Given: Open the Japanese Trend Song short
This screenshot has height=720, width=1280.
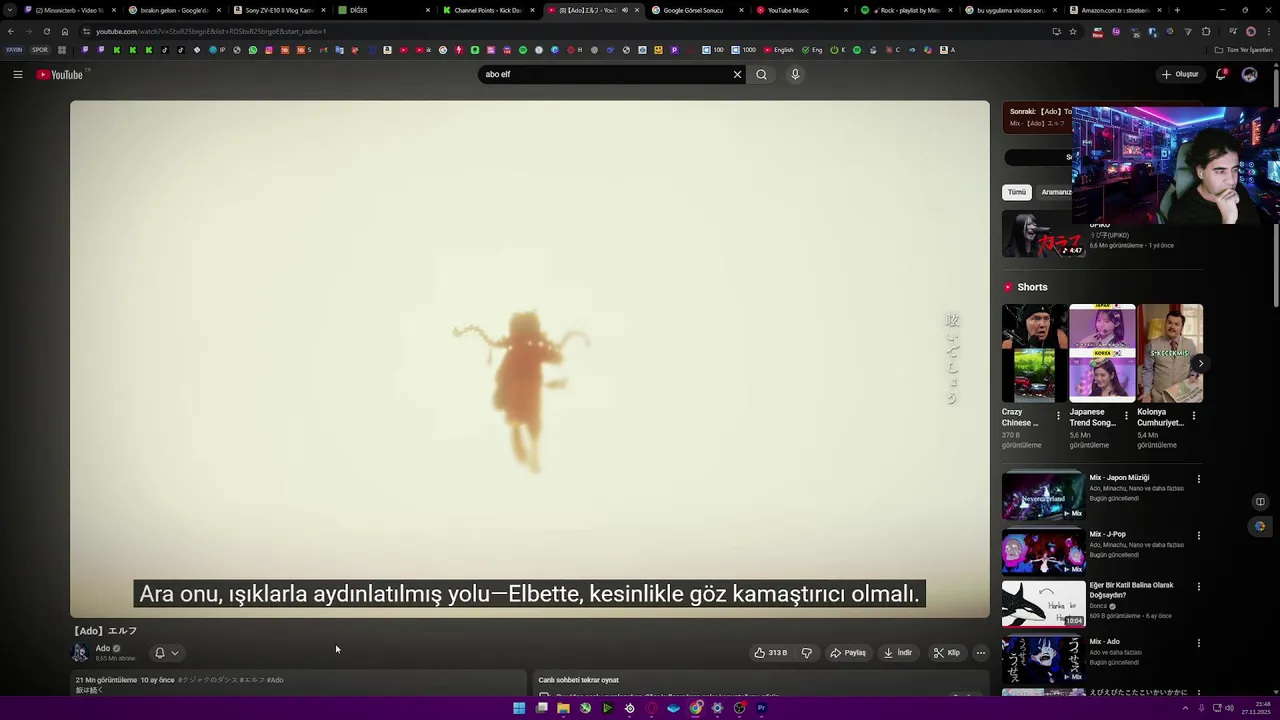Looking at the screenshot, I should [x=1102, y=353].
